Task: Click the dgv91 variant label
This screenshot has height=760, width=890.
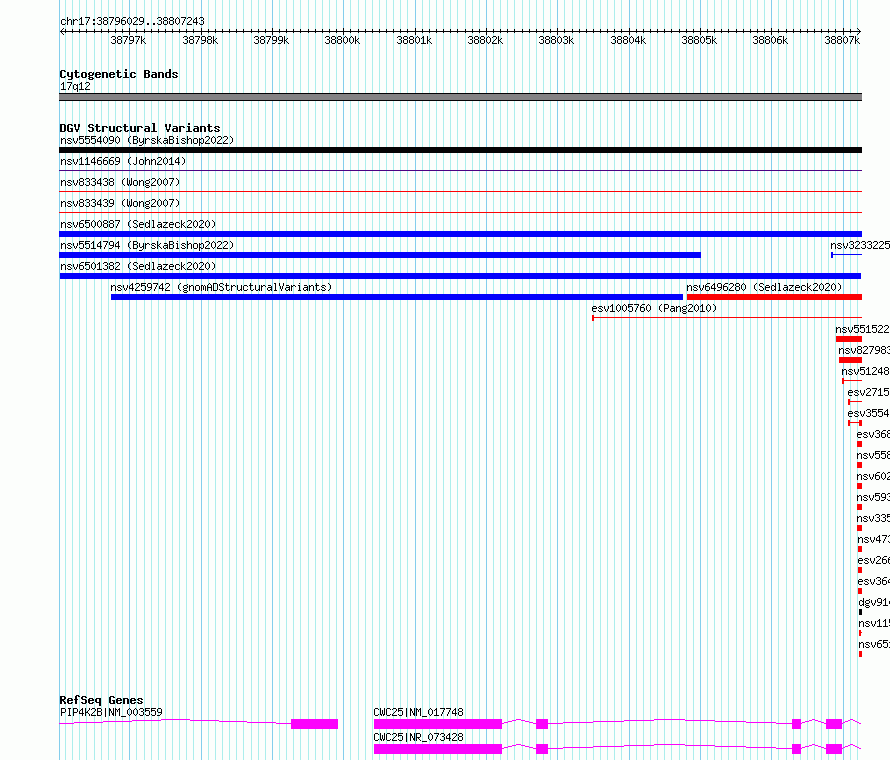Action: [874, 602]
